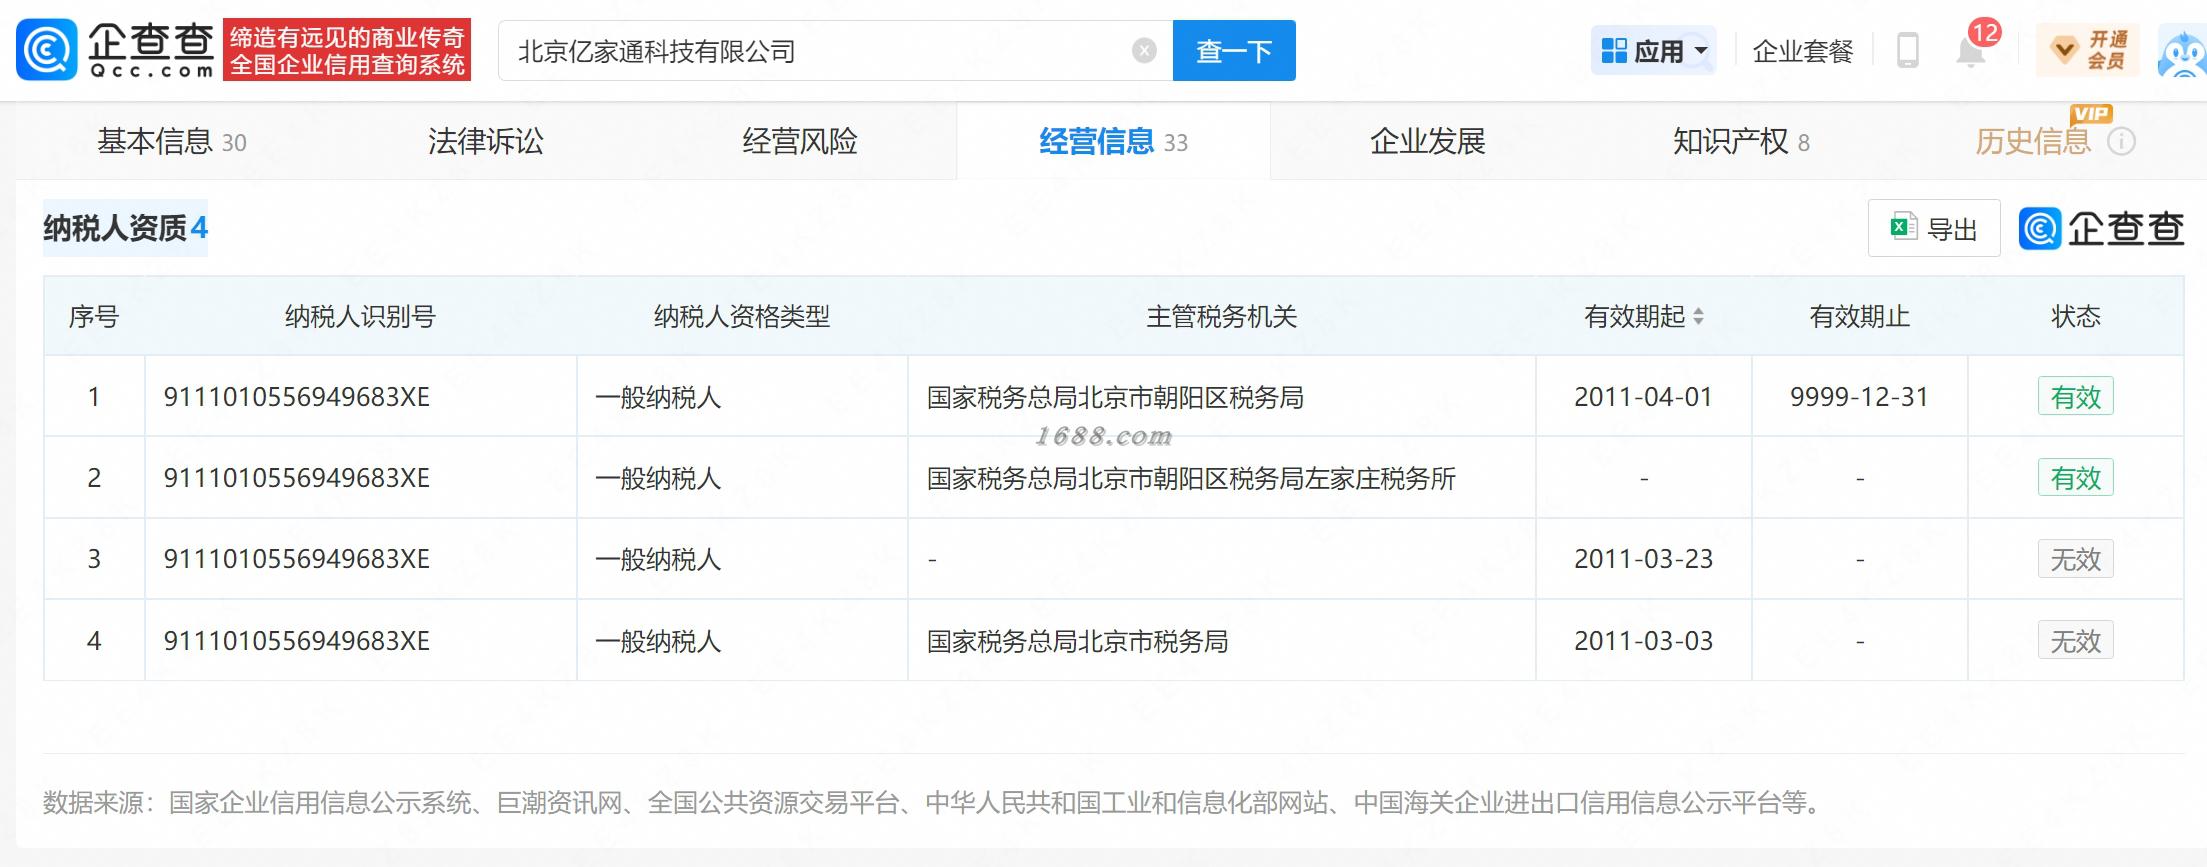Screen dimensions: 2207x867
Task: Sort by 有效期起 arrows icon
Action: pyautogui.click(x=1698, y=317)
